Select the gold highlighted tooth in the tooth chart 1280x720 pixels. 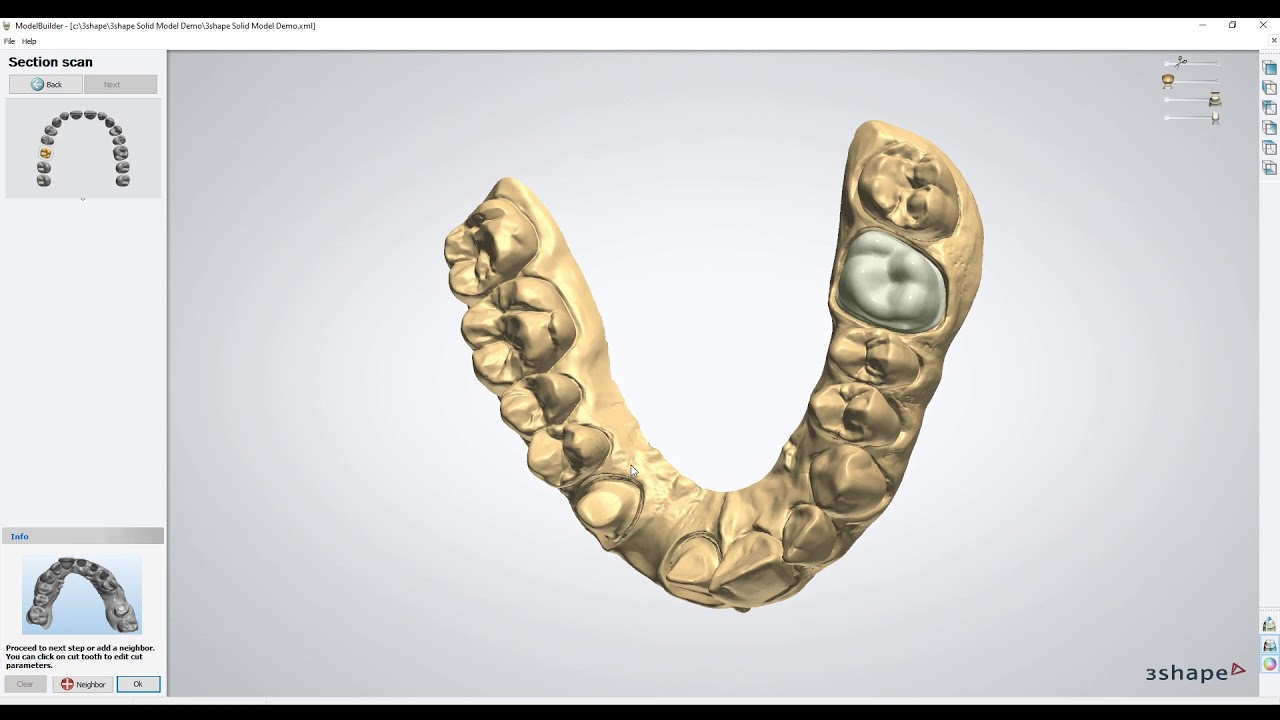click(x=46, y=153)
